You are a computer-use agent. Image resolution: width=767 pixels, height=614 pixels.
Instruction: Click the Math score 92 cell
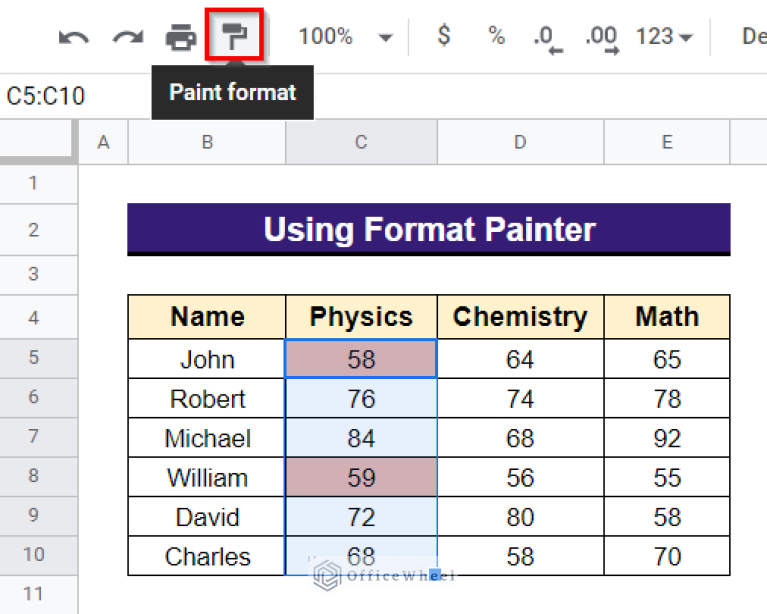(667, 438)
